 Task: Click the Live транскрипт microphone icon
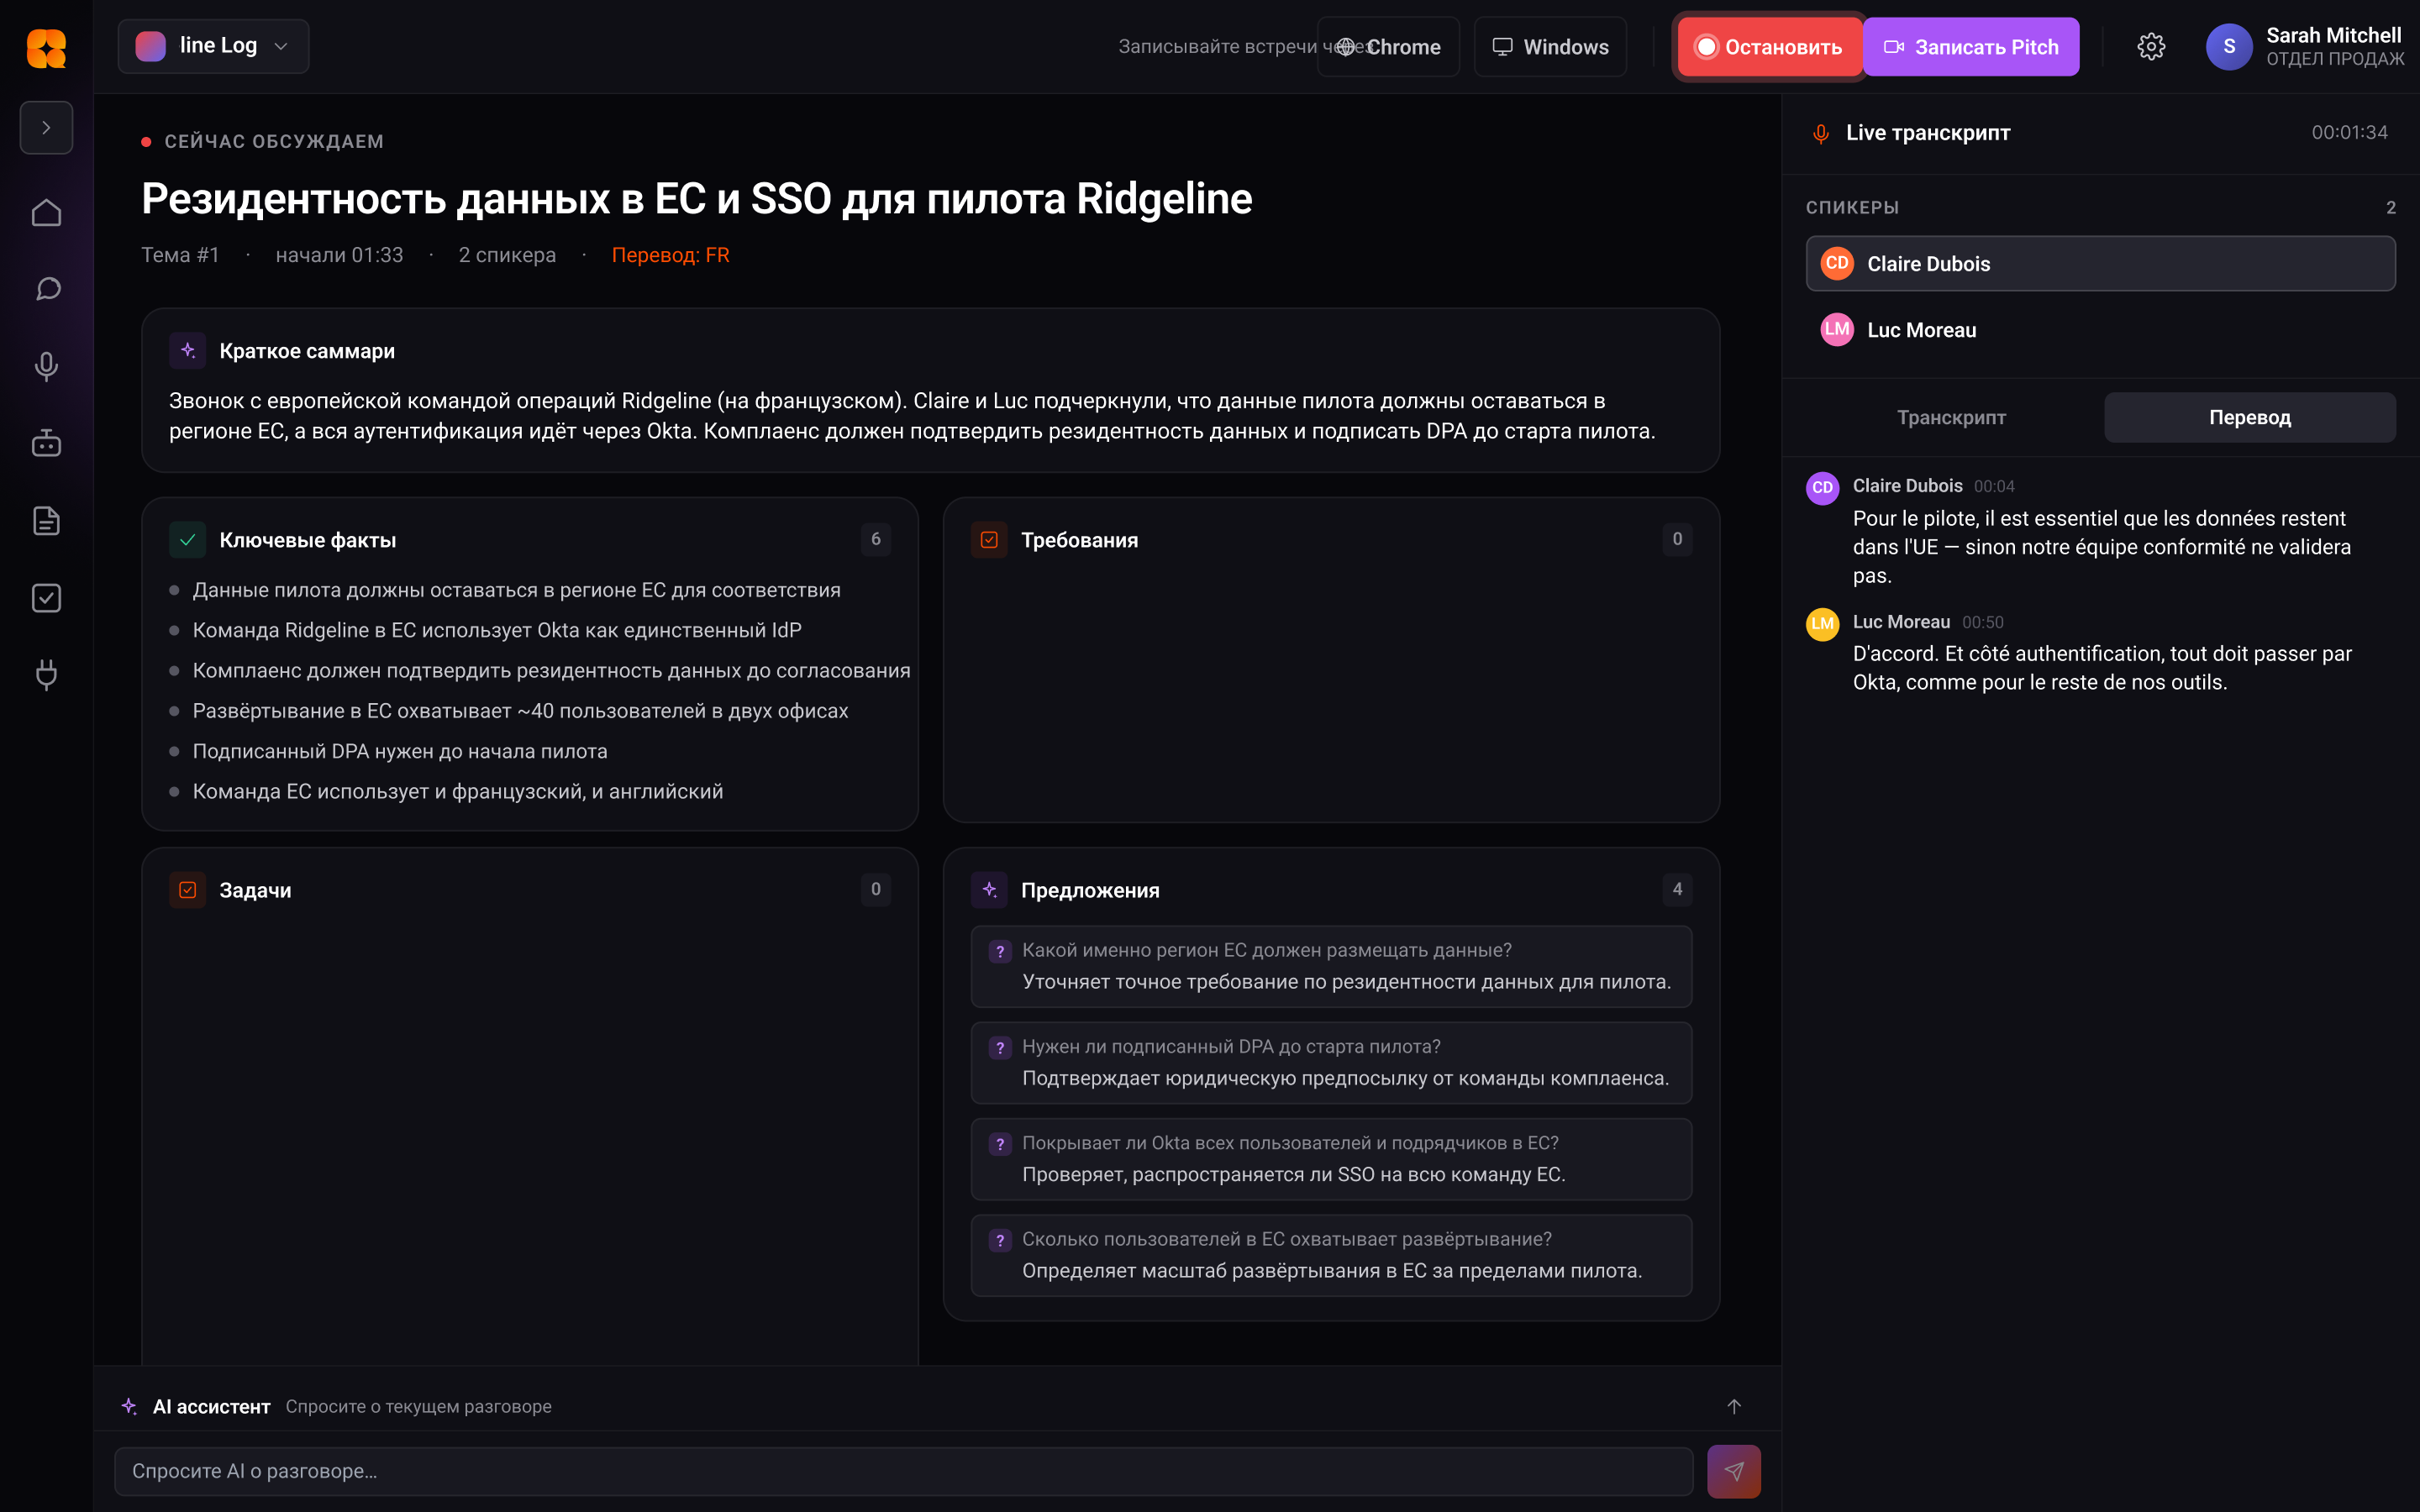tap(1821, 133)
